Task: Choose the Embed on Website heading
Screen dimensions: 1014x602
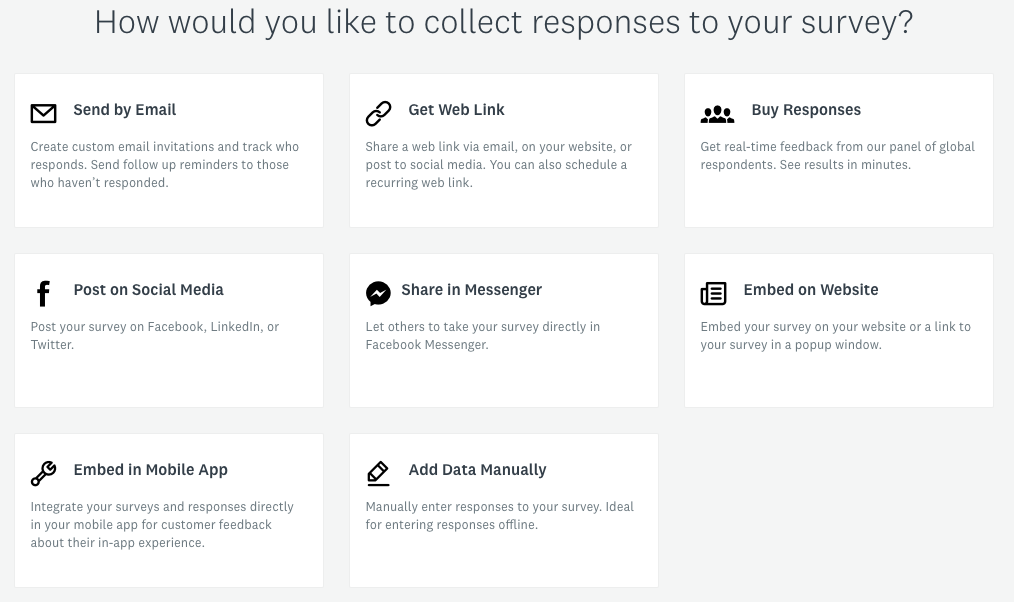Action: [811, 290]
